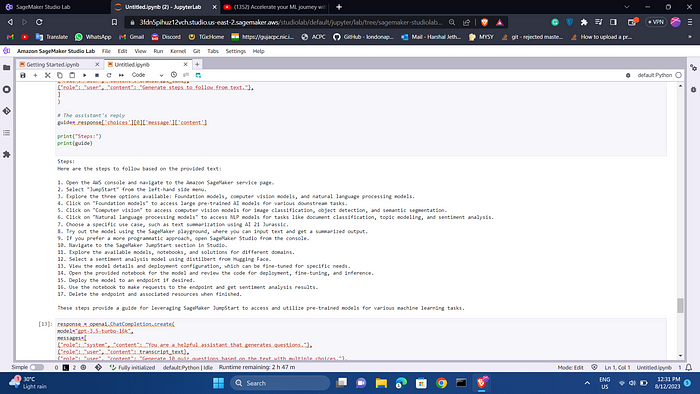
Task: Open File Explorer from the taskbar
Action: click(381, 383)
